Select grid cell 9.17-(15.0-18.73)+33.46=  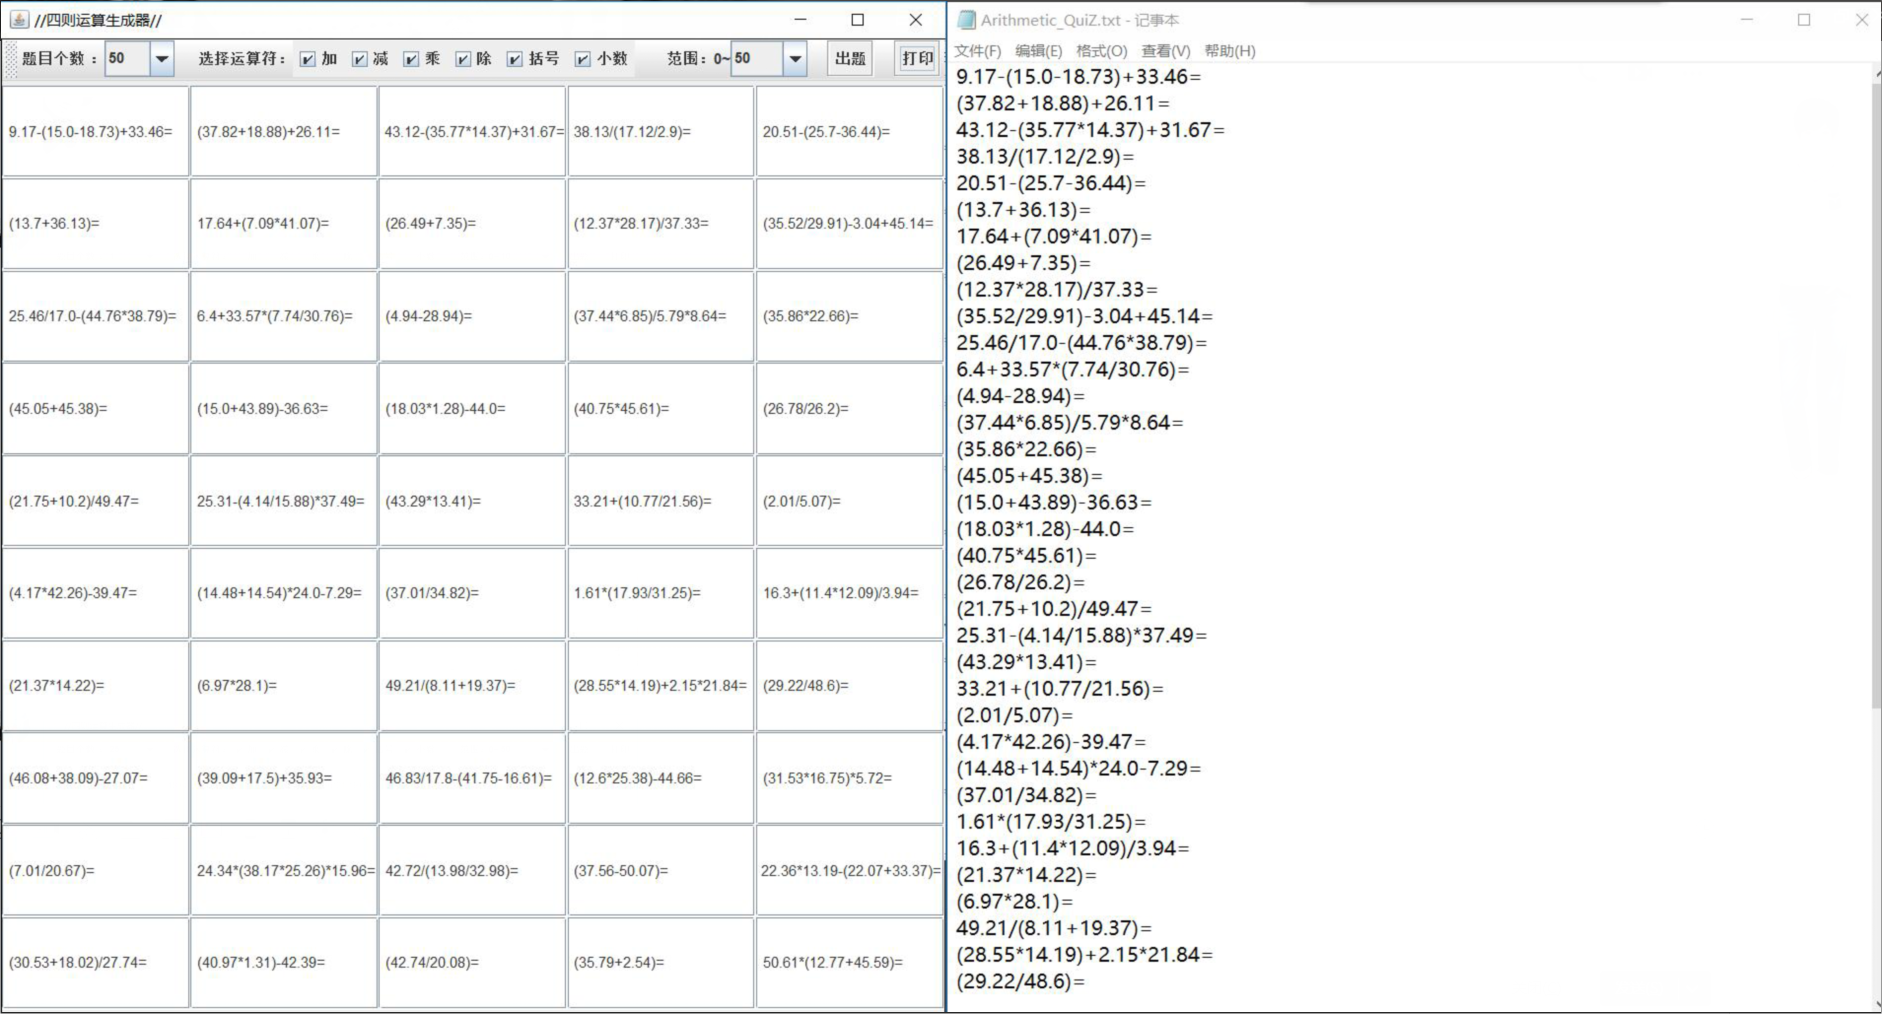(95, 131)
